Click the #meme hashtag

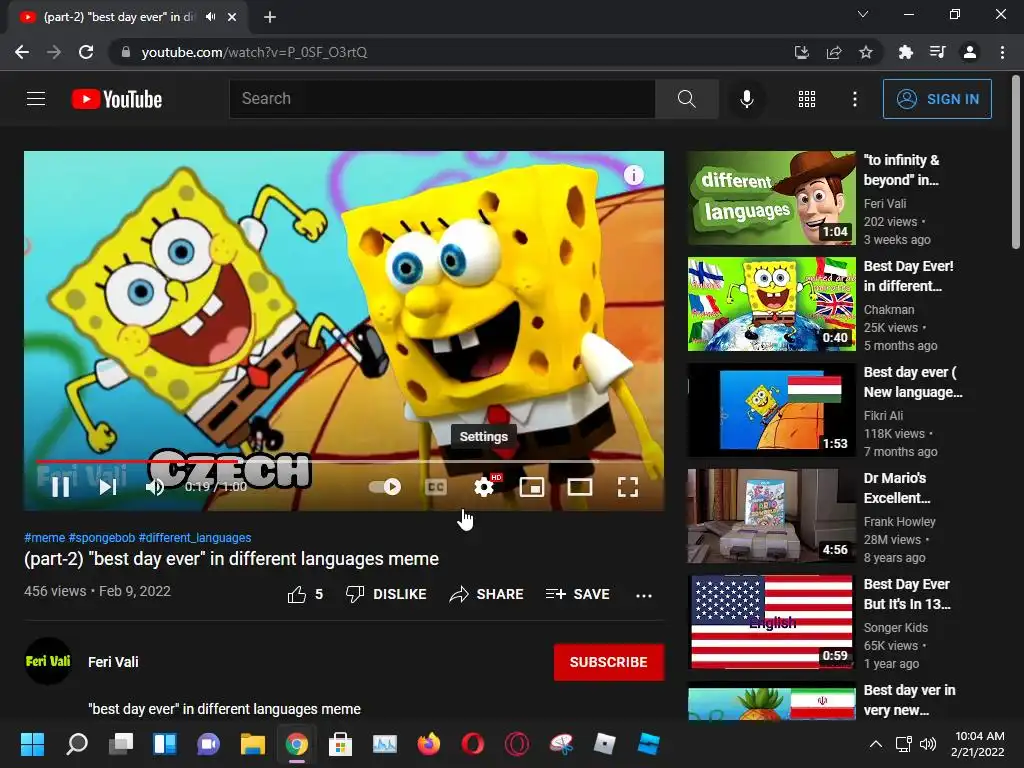click(44, 537)
